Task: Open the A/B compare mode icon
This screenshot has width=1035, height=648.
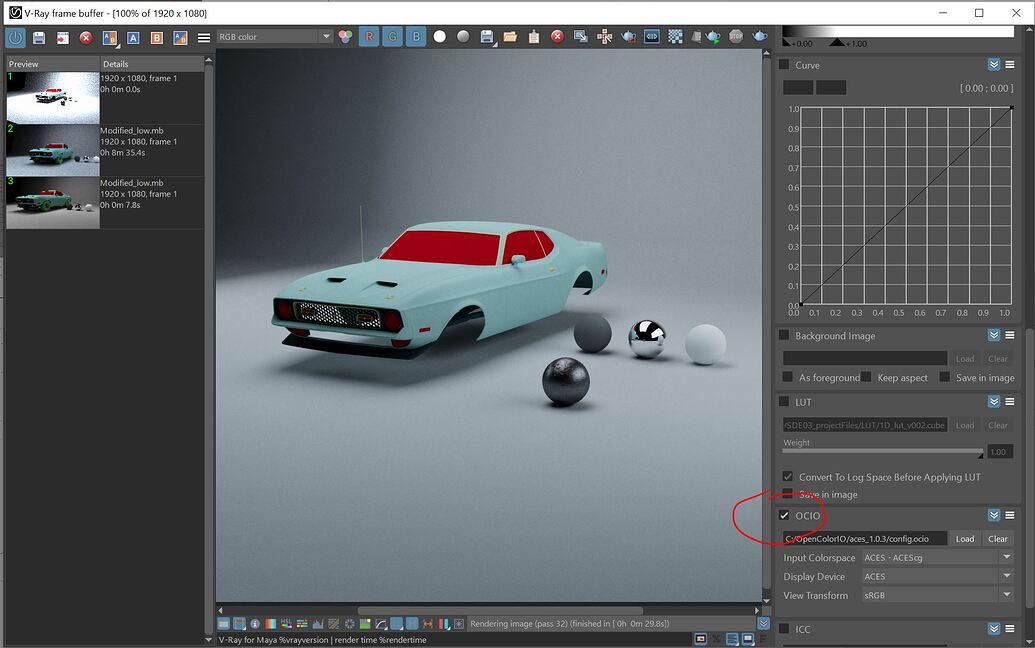Action: [110, 38]
